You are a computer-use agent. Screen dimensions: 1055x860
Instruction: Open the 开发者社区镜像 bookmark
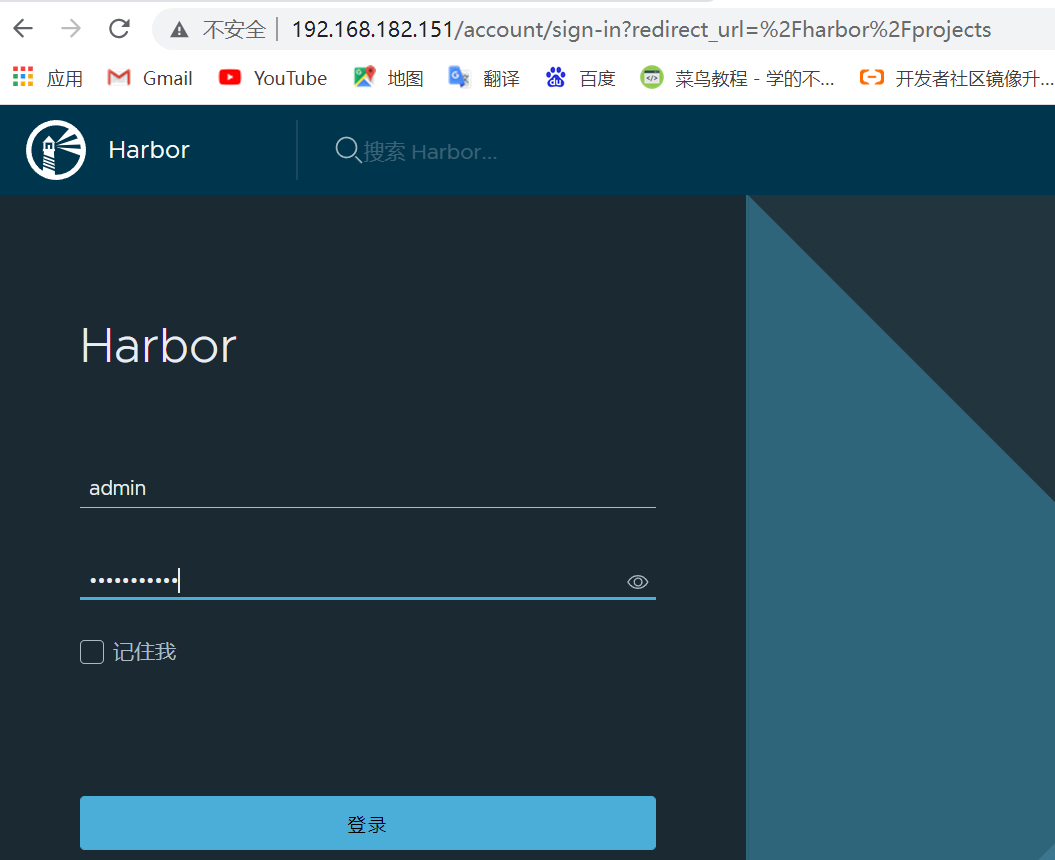pyautogui.click(x=956, y=78)
